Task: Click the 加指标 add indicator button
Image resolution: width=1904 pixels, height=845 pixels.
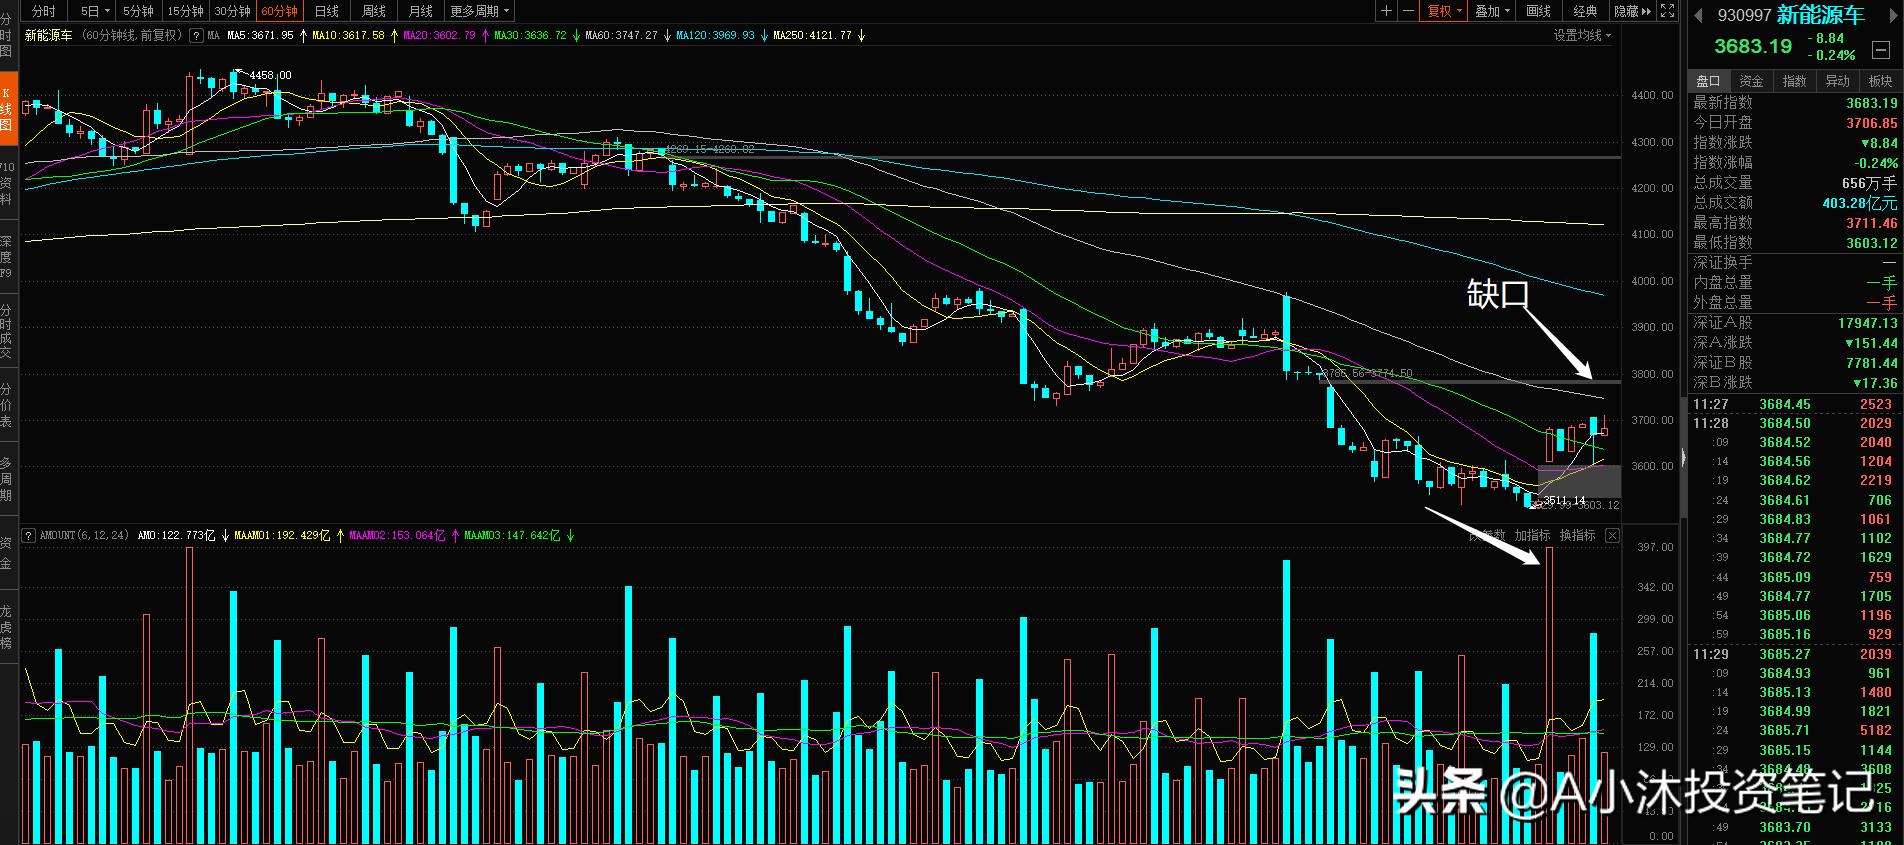Action: coord(1531,535)
